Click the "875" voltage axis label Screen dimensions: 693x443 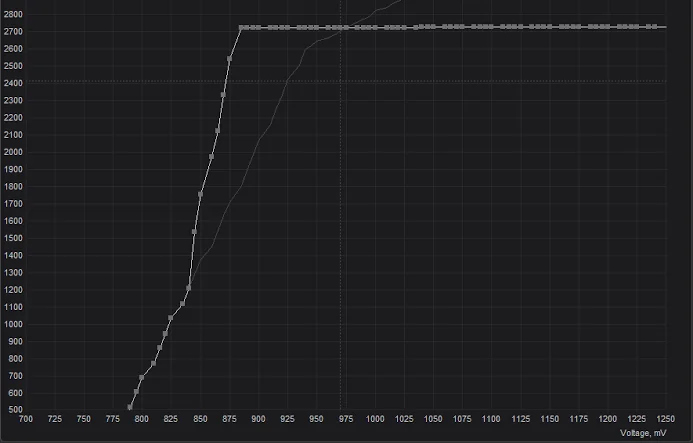(x=229, y=419)
